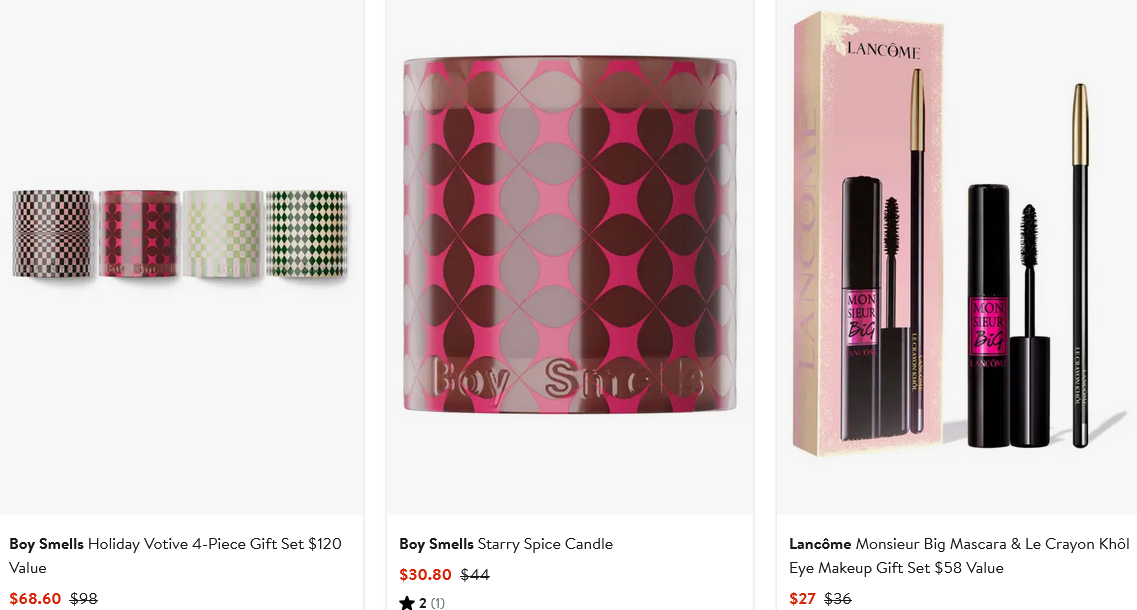1137x610 pixels.
Task: Click the light green checkered votive candle
Action: coord(222,233)
